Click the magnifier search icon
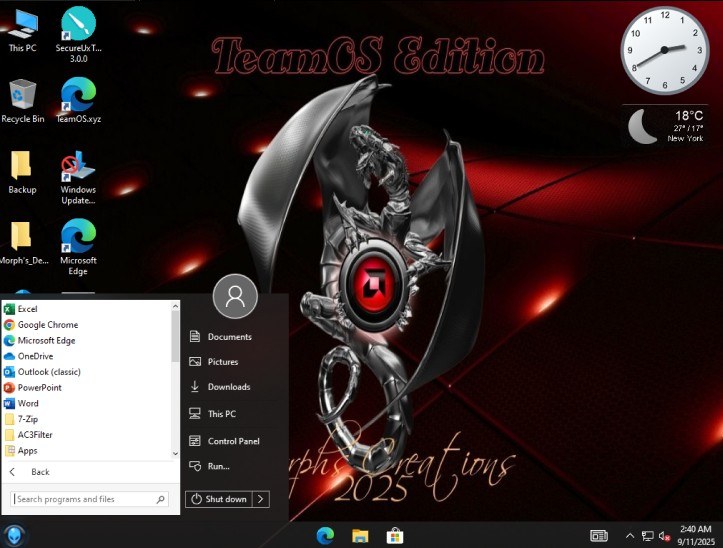Screen dimensions: 723x548 [160, 499]
